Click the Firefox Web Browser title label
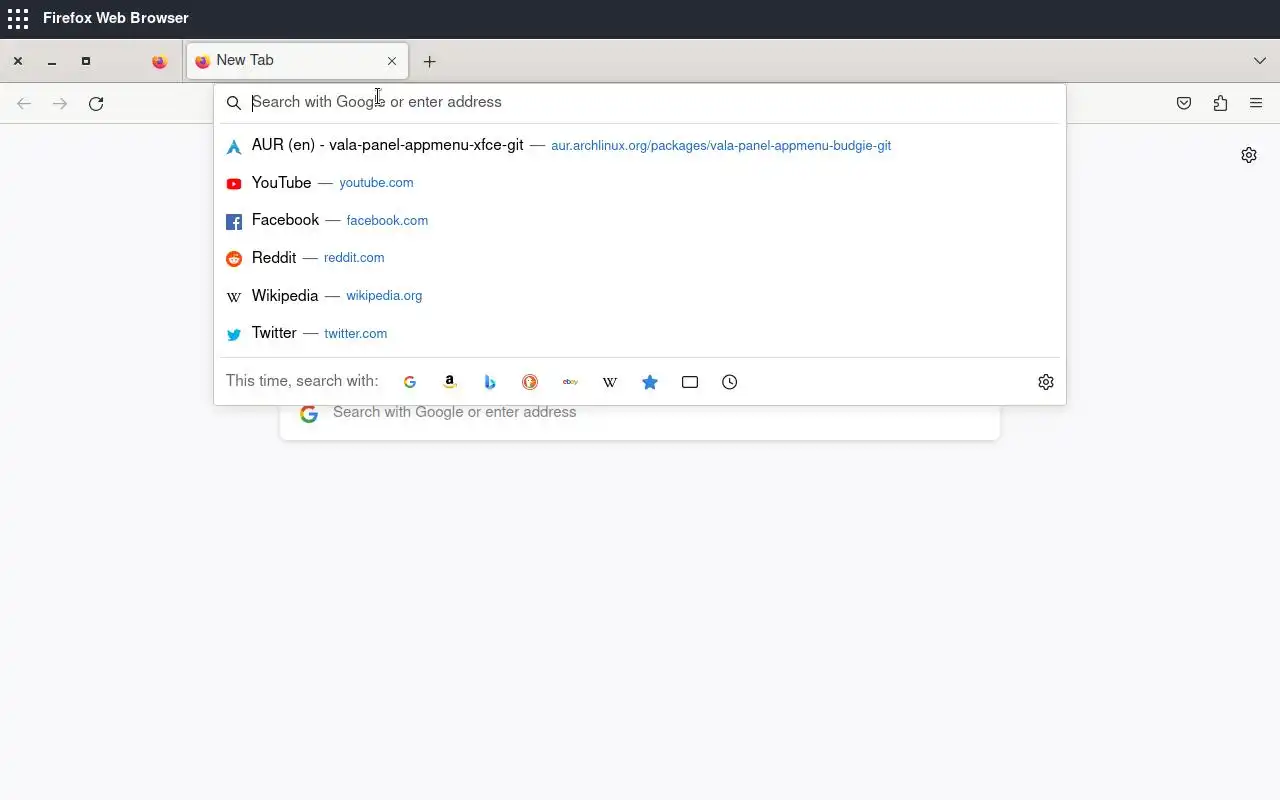Viewport: 1280px width, 800px height. (116, 18)
